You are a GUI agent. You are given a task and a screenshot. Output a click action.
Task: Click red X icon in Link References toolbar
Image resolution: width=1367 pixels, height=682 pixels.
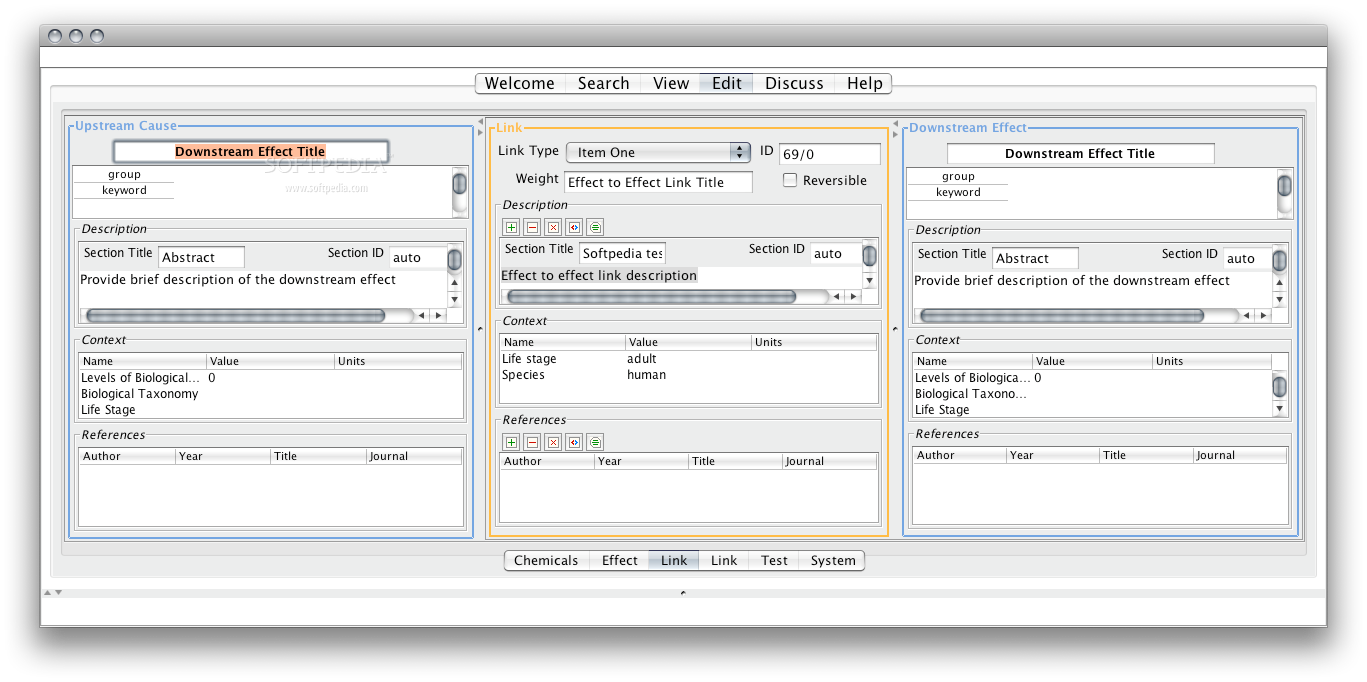553,442
